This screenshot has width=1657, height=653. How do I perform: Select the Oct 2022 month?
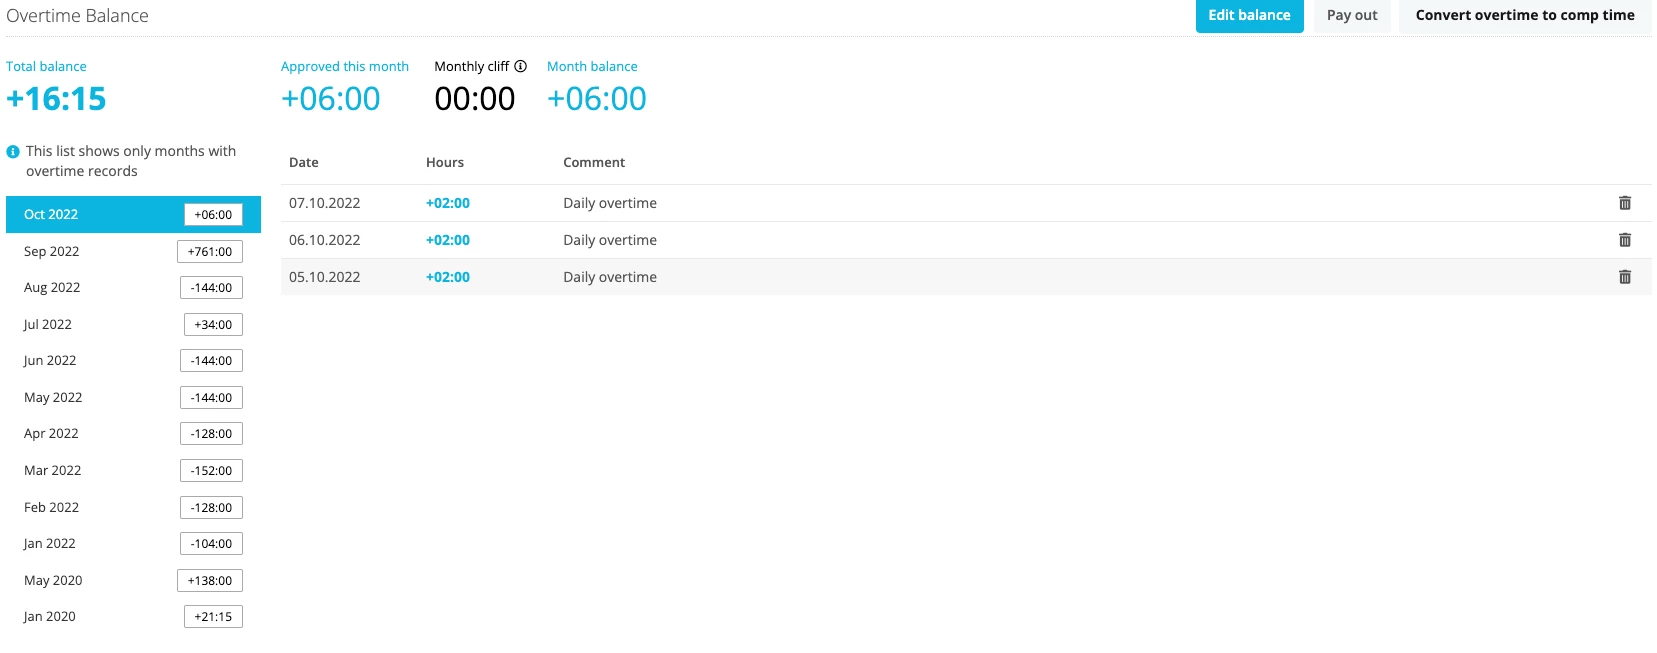click(133, 214)
